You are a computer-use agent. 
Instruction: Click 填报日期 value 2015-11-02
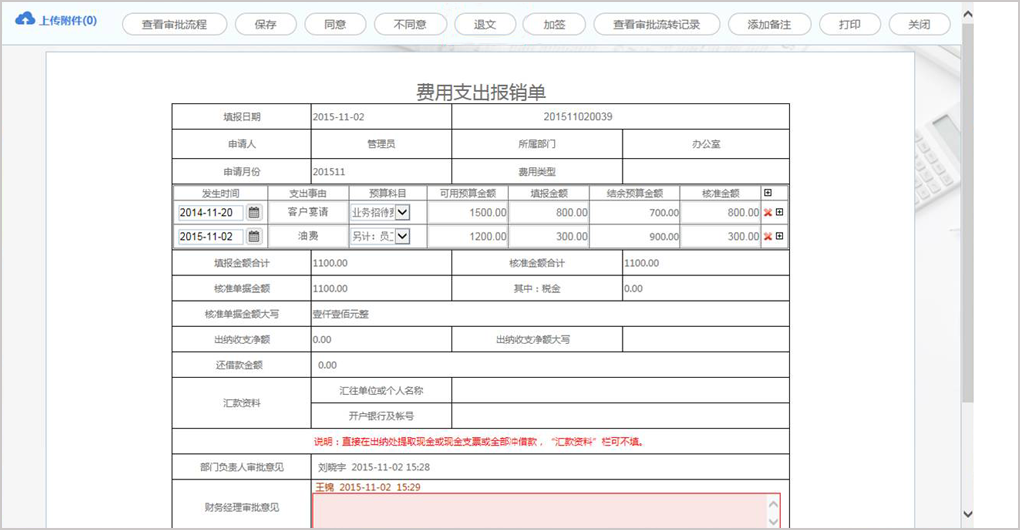(338, 117)
